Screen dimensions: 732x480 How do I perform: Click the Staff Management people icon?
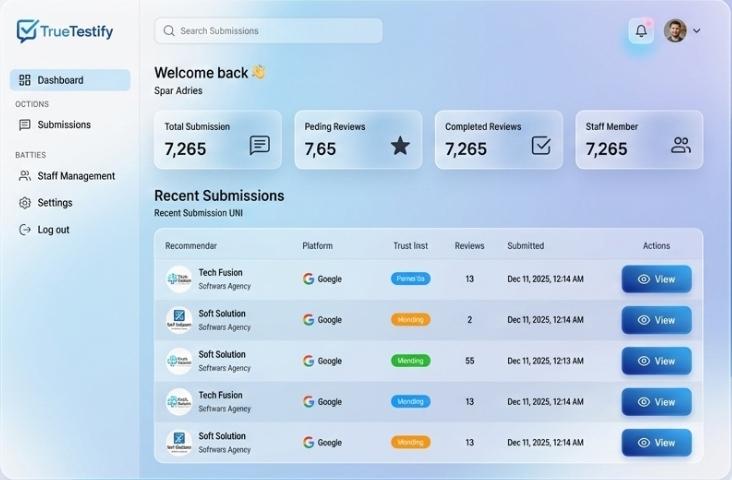point(25,176)
